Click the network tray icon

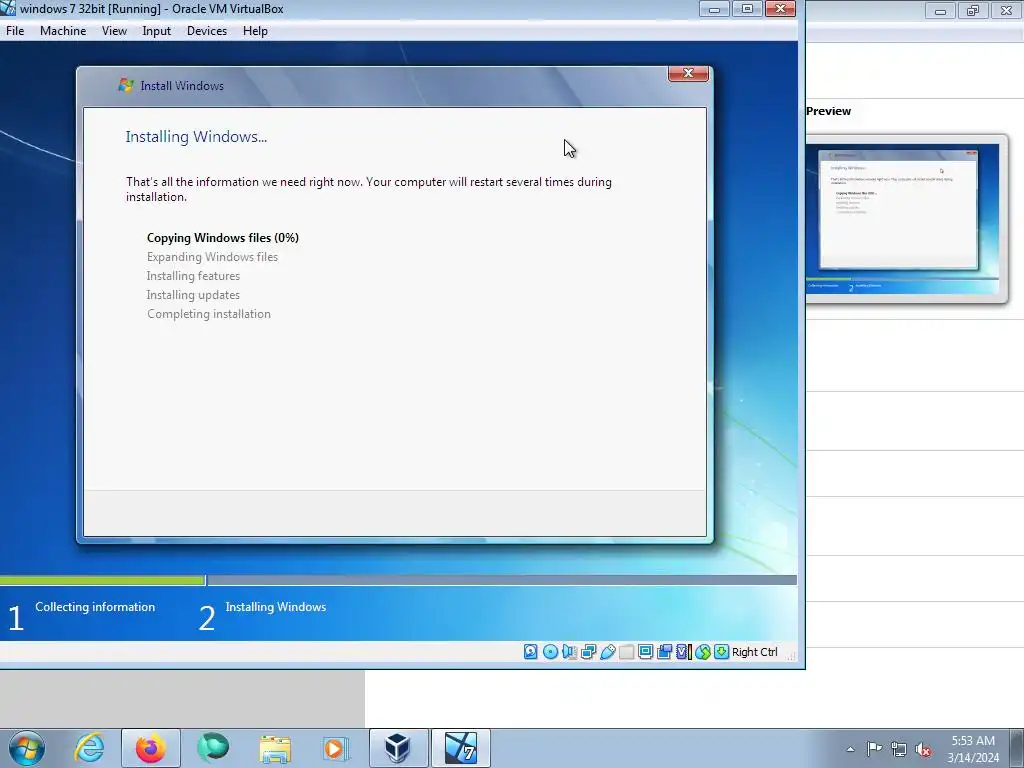point(899,749)
